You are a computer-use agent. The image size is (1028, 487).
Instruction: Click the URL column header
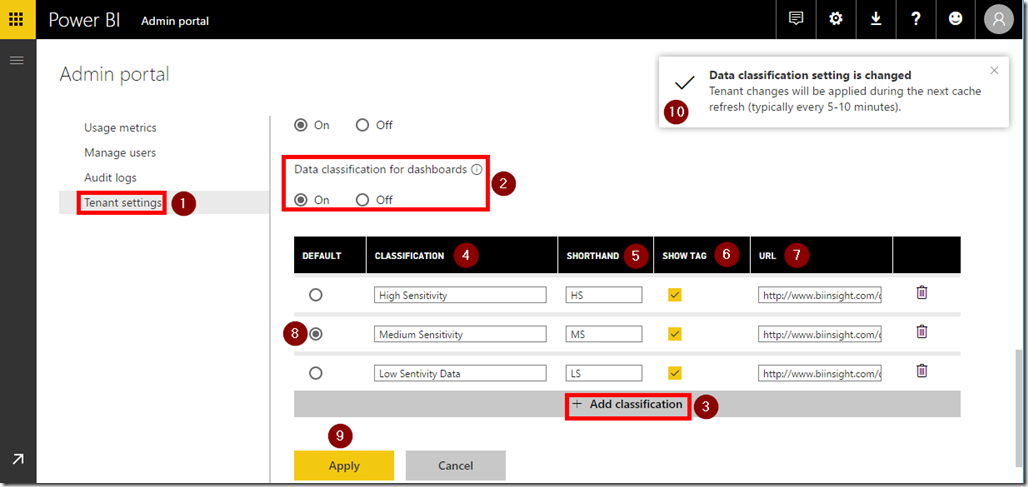tap(766, 256)
